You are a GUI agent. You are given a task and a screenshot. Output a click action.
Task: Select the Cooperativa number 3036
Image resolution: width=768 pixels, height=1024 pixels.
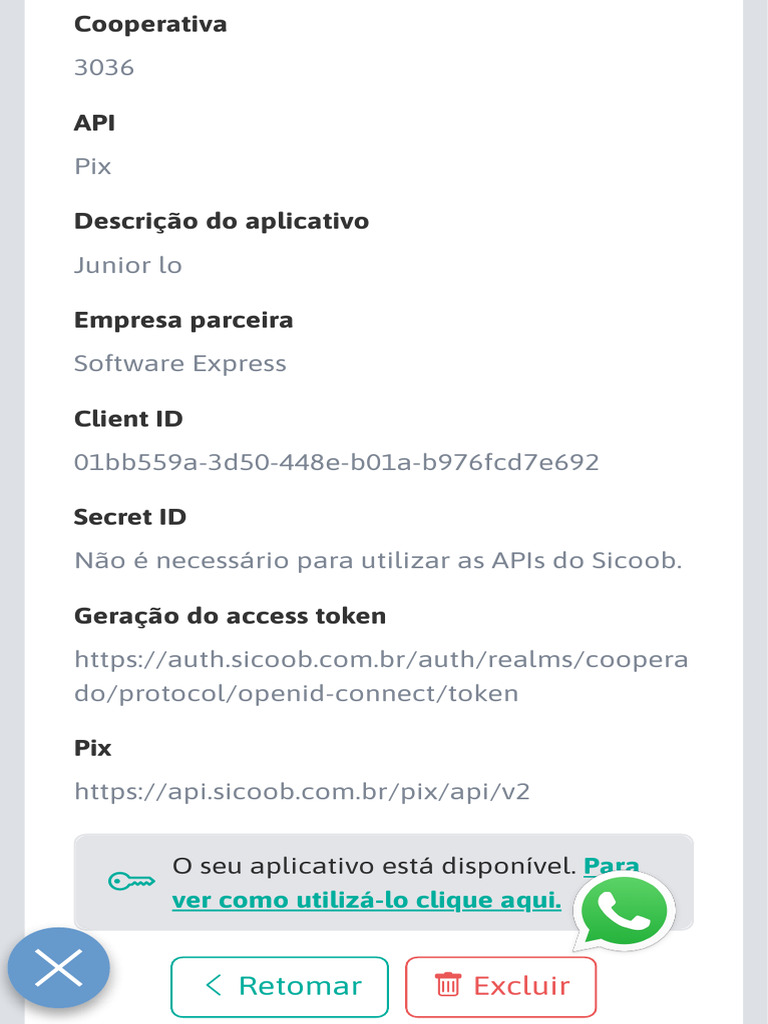coord(104,68)
